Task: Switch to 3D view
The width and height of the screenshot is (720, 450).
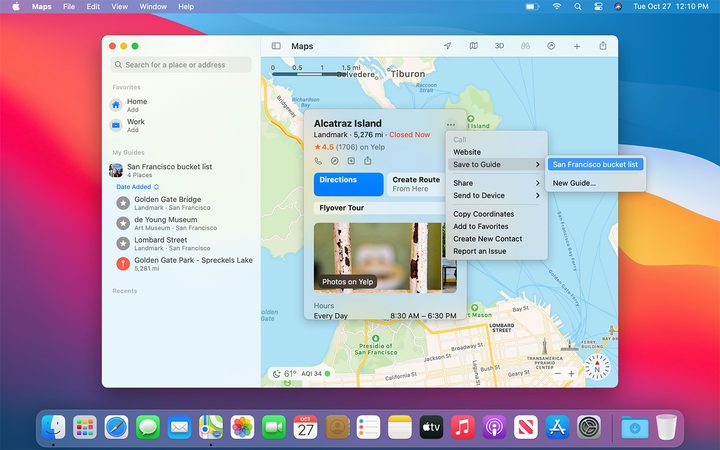Action: (x=499, y=46)
